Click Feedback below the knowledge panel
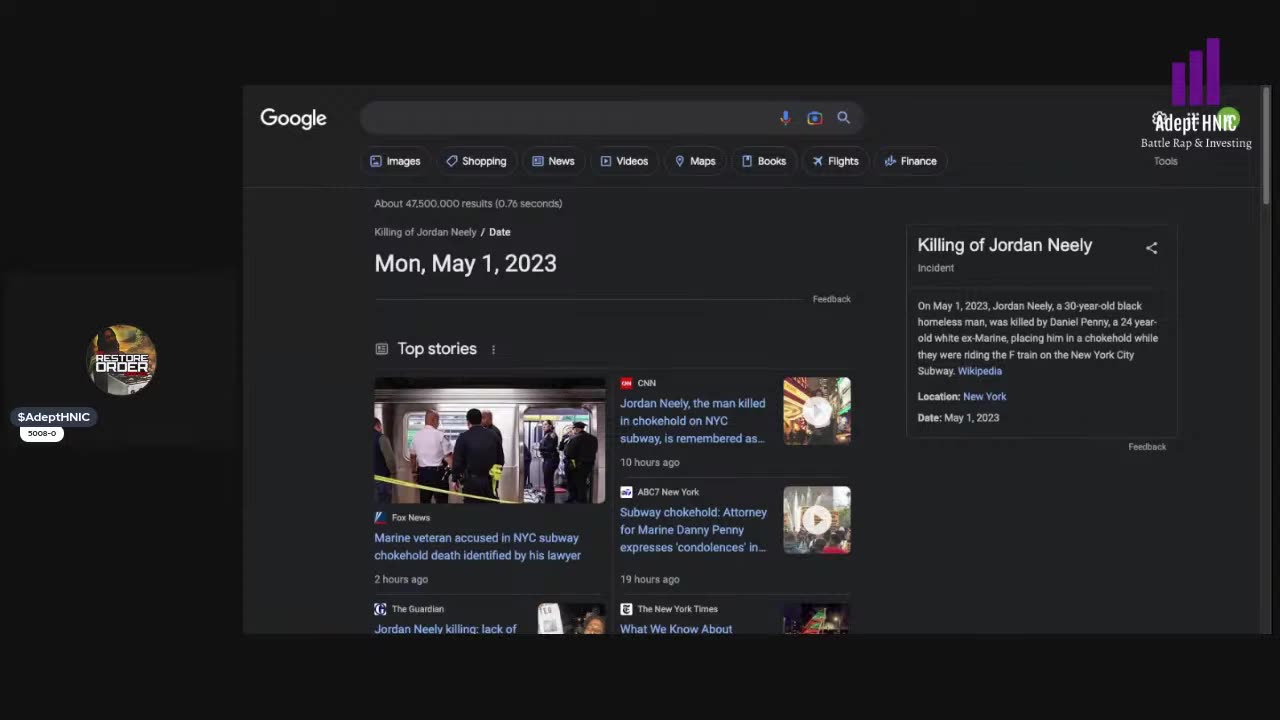The width and height of the screenshot is (1280, 720). click(x=1147, y=447)
